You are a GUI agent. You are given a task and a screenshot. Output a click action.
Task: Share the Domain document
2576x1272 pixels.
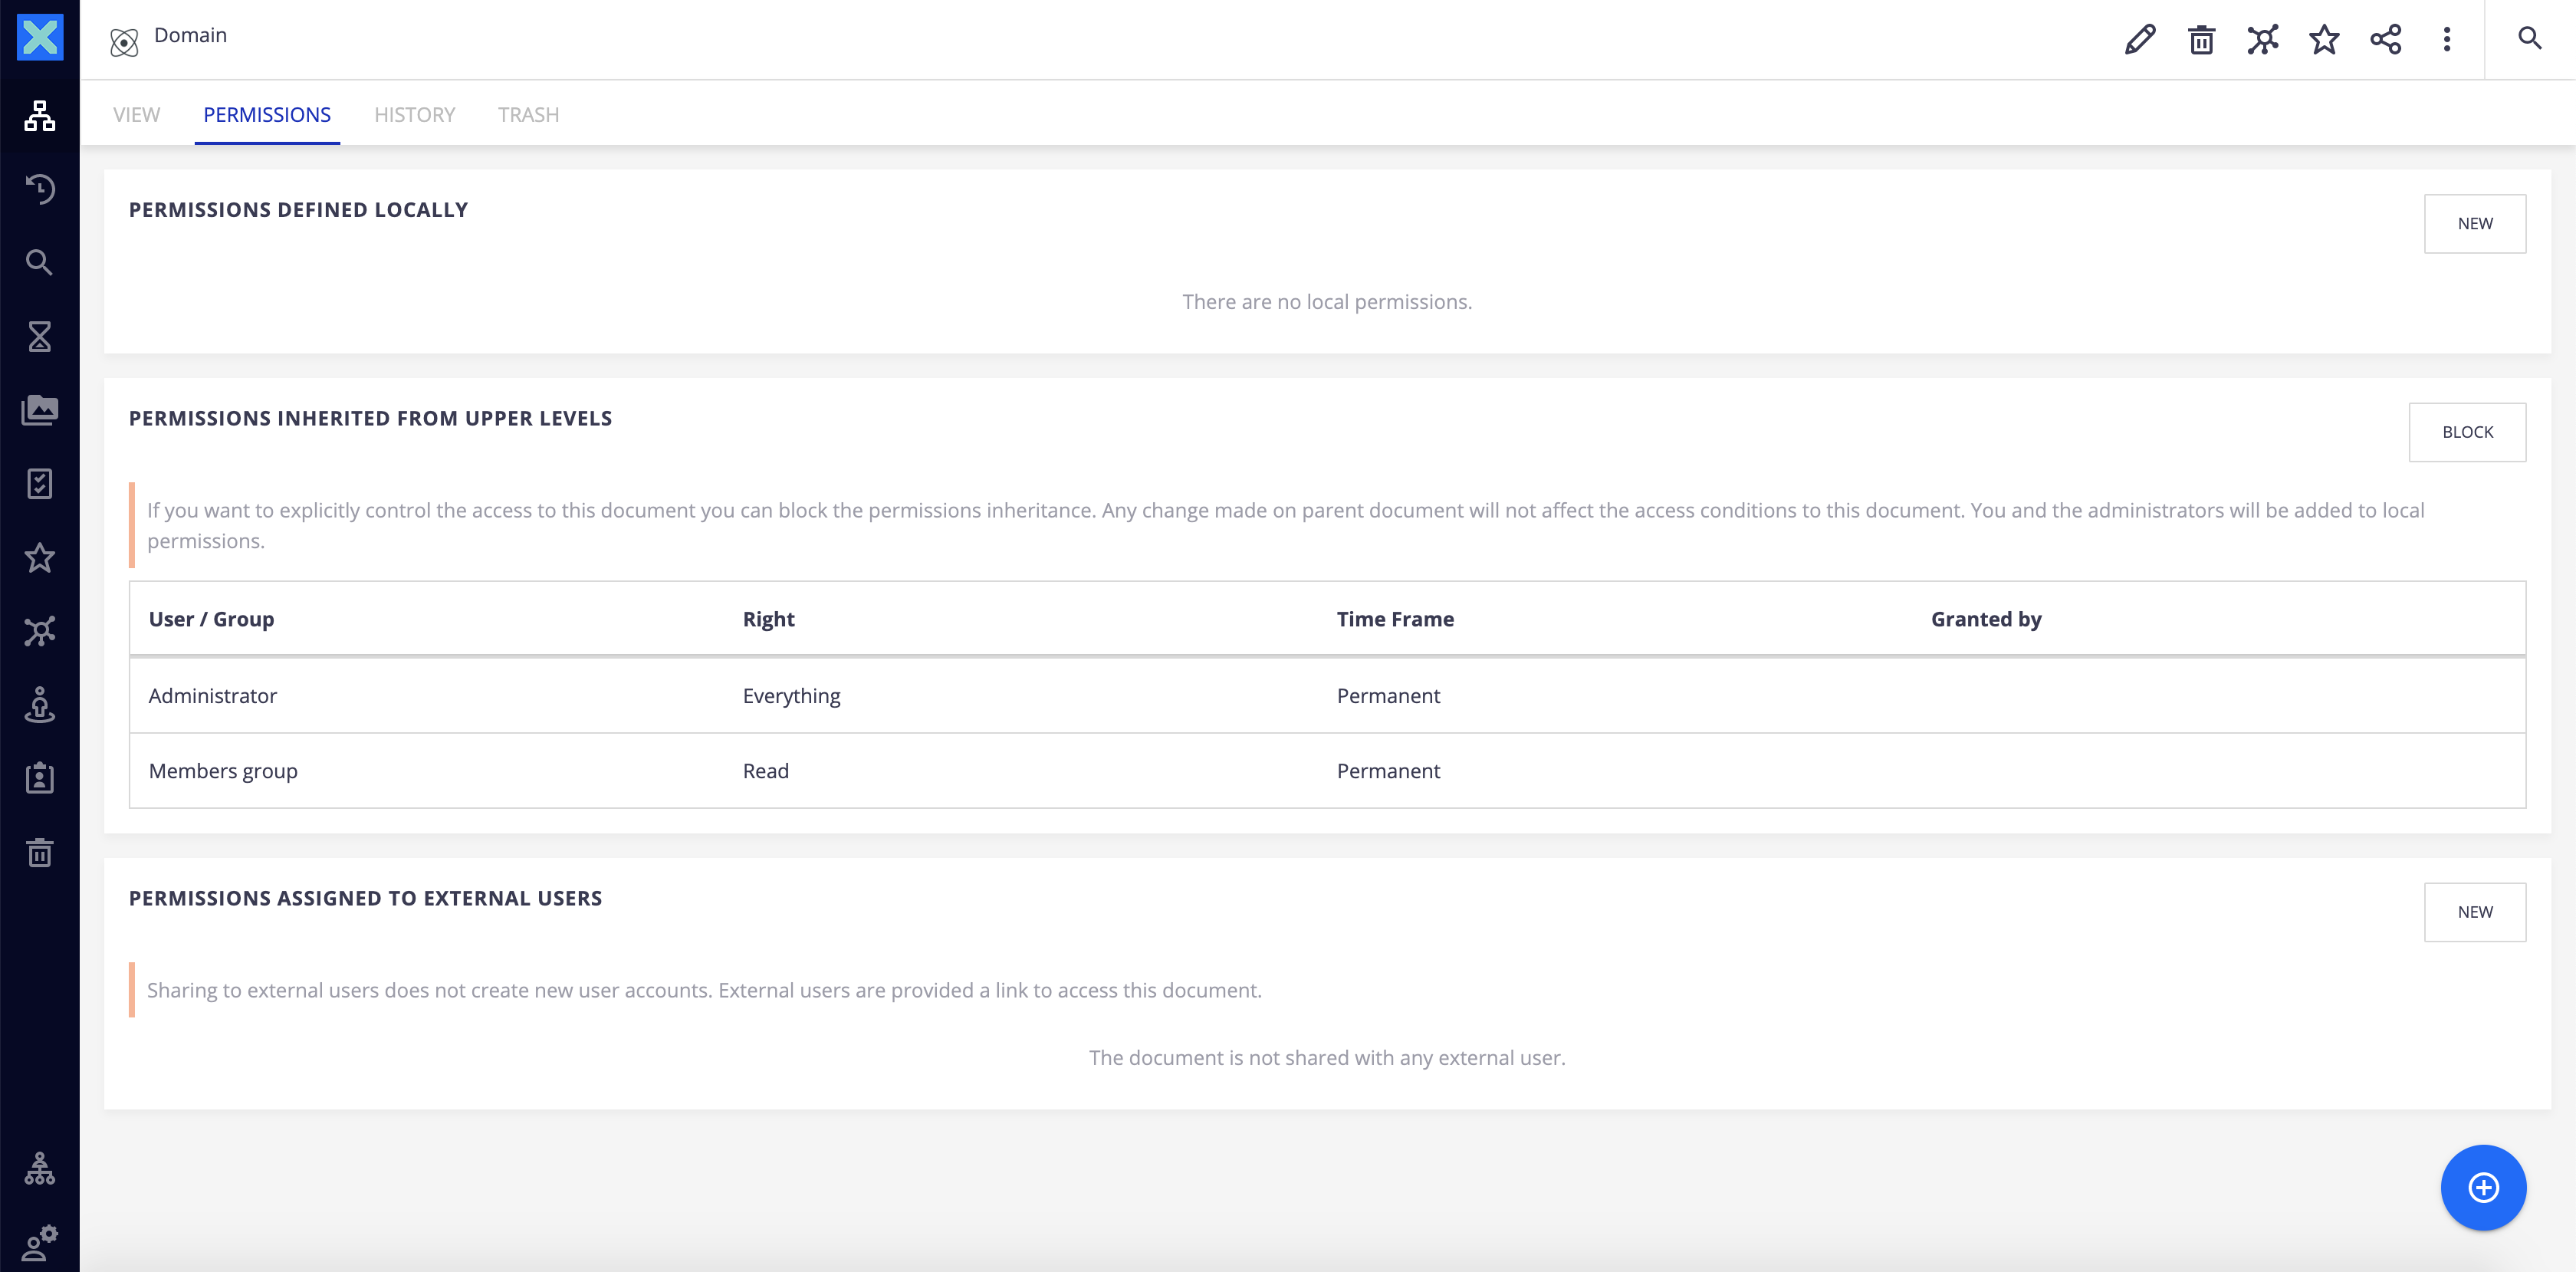[x=2386, y=40]
